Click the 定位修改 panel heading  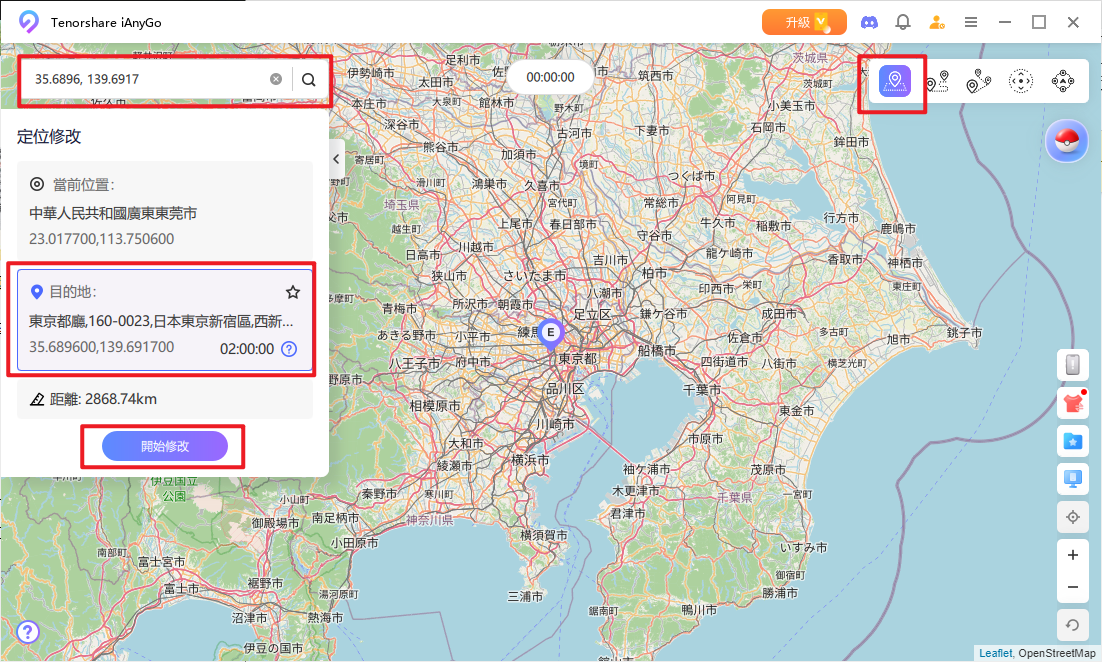coord(48,136)
